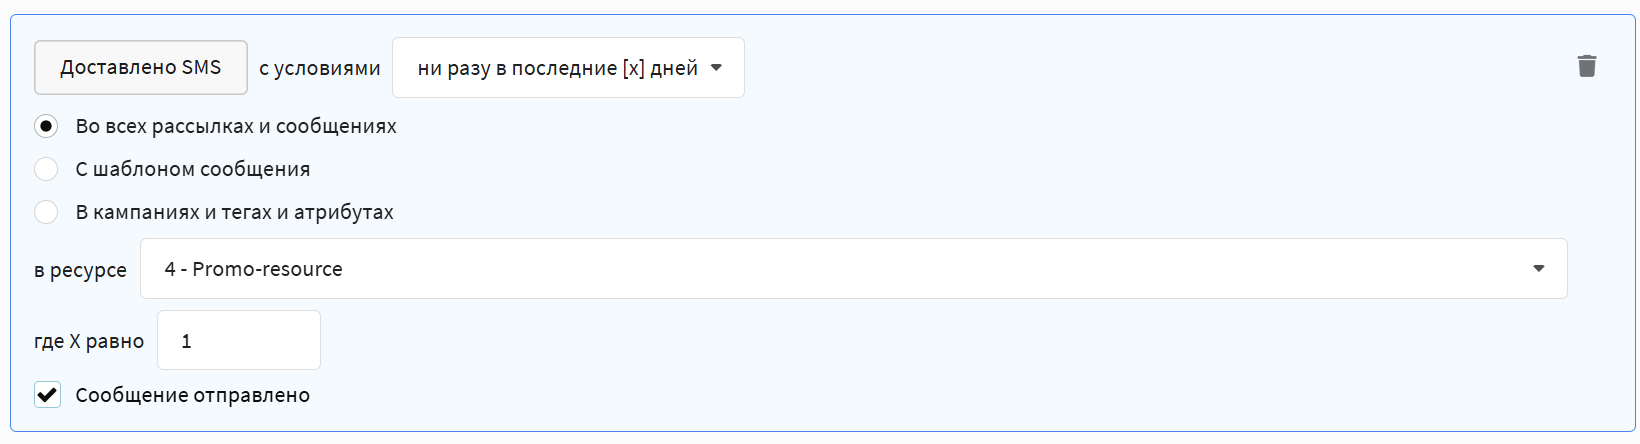Click the "Сообщение отправлено" label text
The width and height of the screenshot is (1640, 444).
point(193,395)
